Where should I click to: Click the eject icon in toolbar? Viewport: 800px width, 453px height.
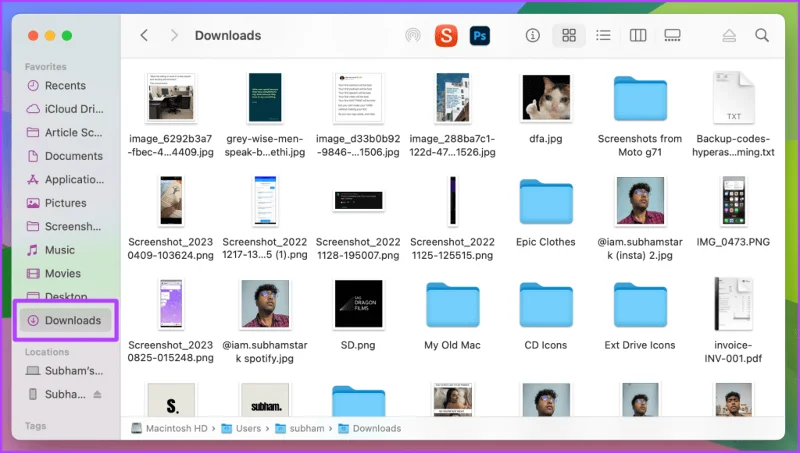click(729, 35)
